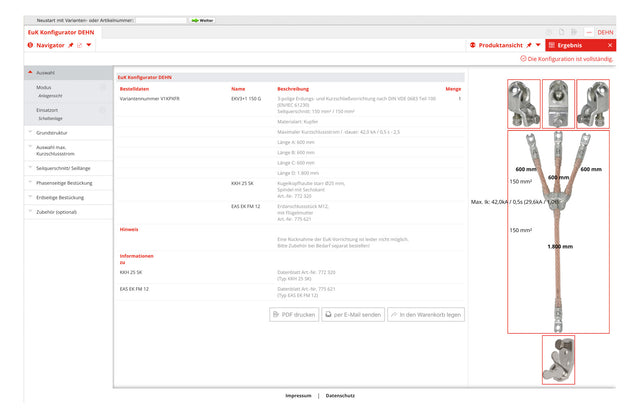
Task: Focus the Varianten- oder Artikelnummer input field
Action: coord(161,20)
